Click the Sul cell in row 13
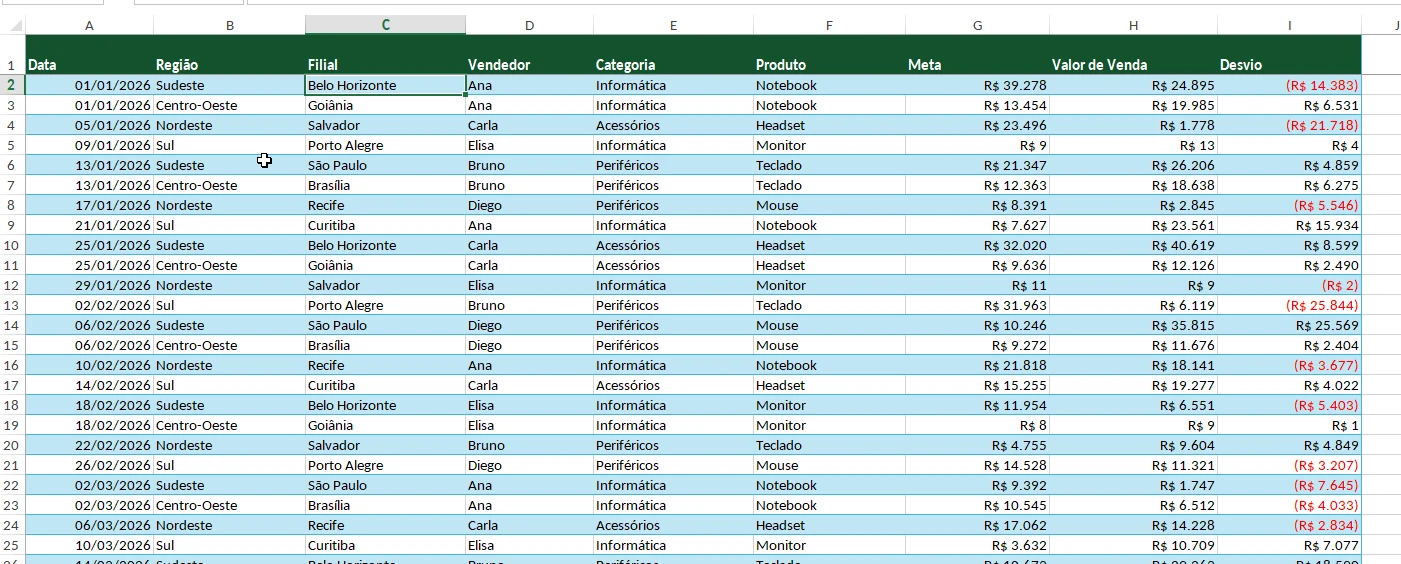1401x564 pixels. [x=230, y=305]
